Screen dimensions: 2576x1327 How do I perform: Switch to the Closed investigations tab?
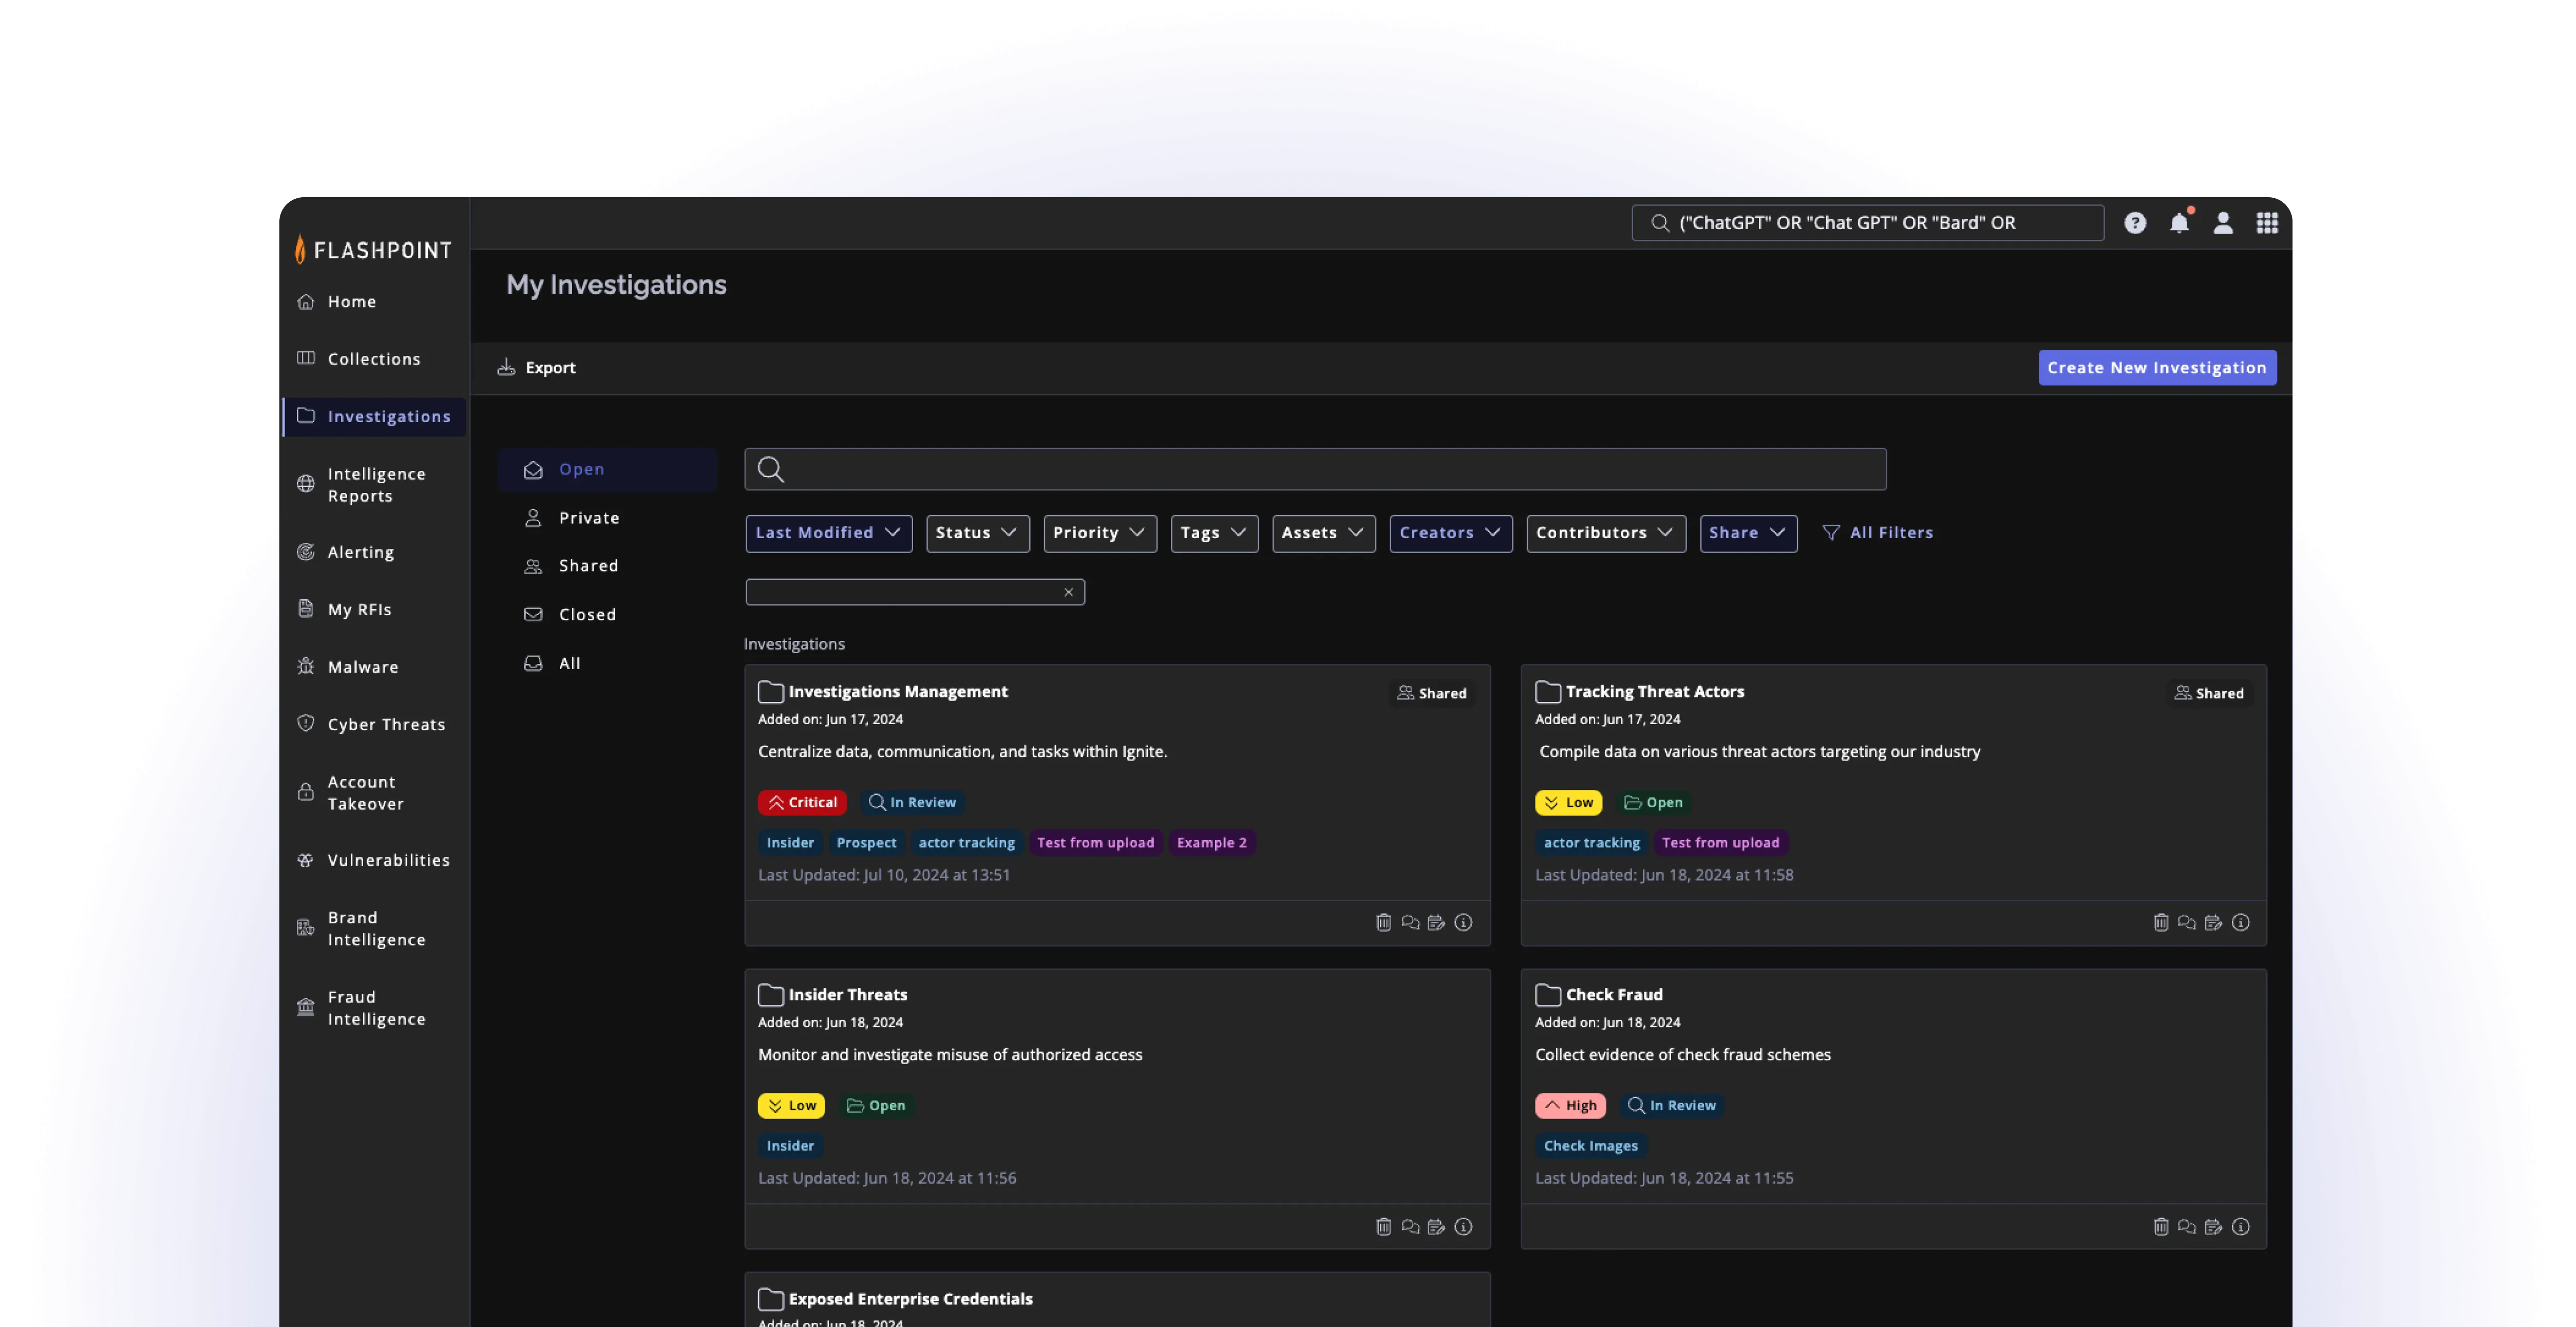[587, 614]
